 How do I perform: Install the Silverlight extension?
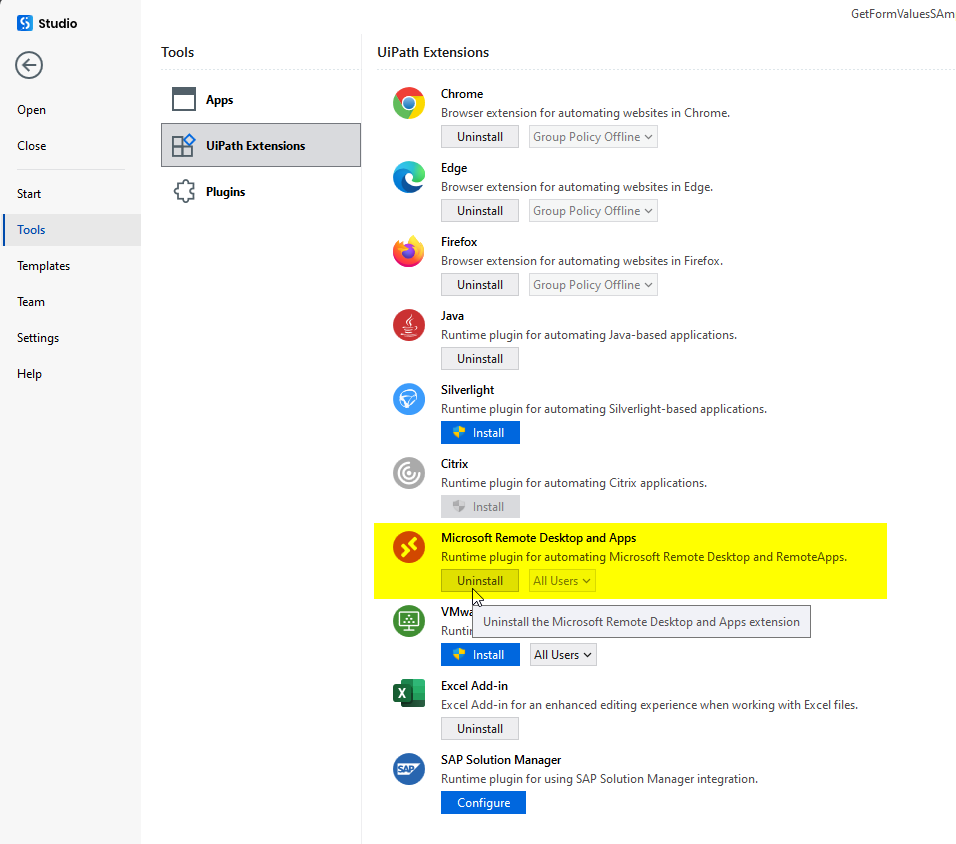click(x=480, y=432)
